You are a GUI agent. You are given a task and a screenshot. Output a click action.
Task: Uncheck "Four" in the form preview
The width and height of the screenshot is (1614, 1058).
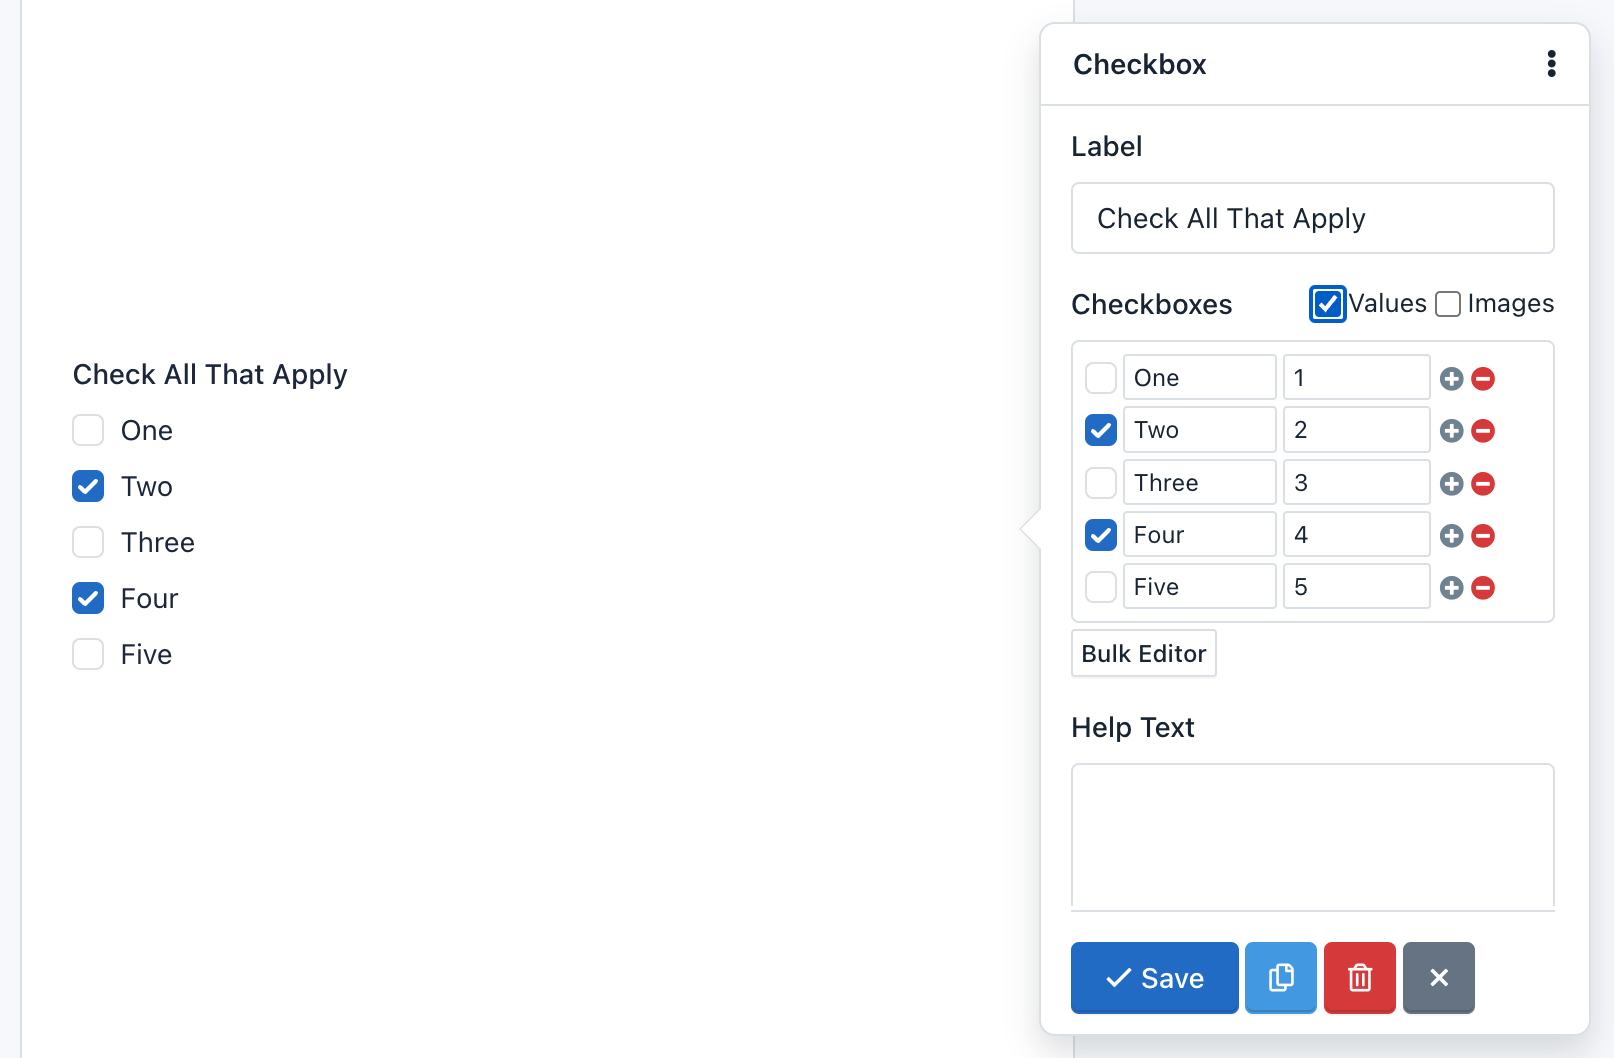[88, 598]
